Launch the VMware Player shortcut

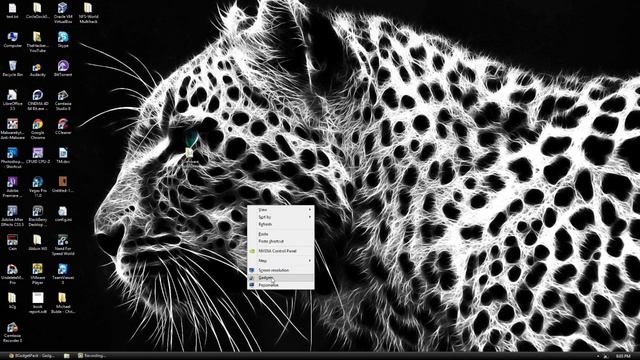point(38,274)
